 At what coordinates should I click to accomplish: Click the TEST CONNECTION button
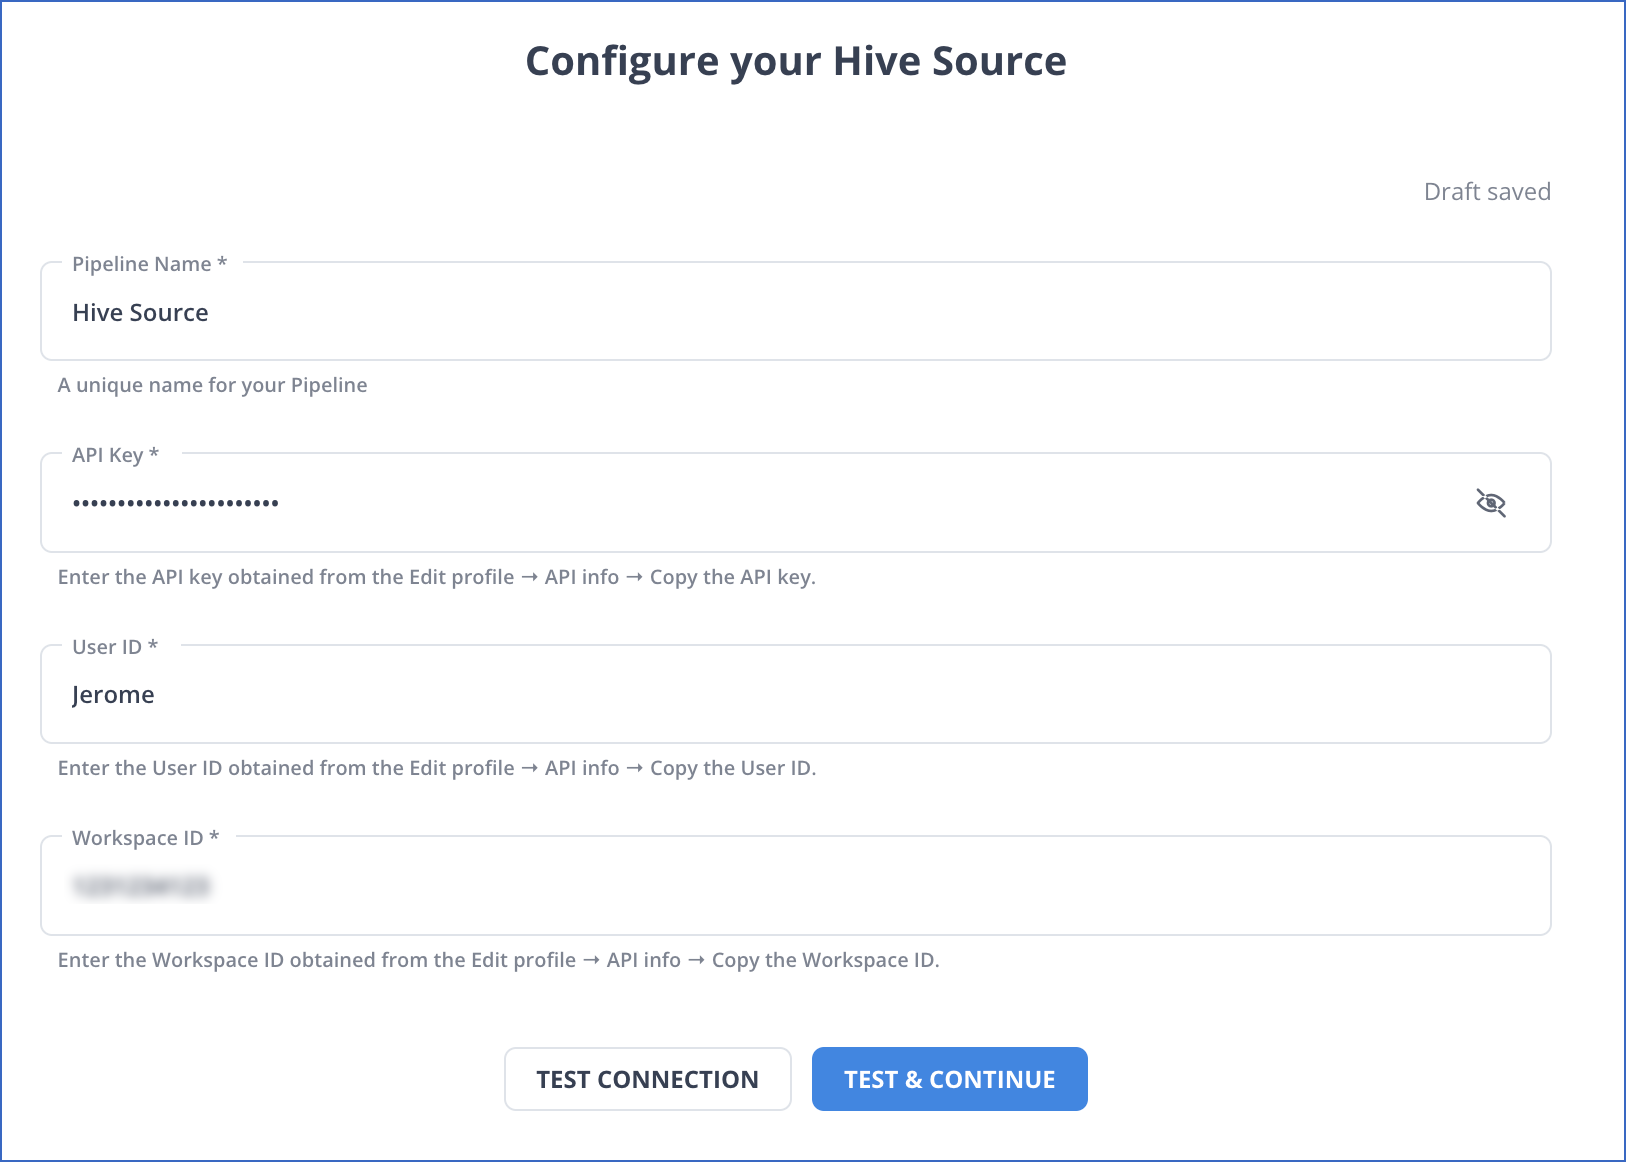click(x=648, y=1079)
